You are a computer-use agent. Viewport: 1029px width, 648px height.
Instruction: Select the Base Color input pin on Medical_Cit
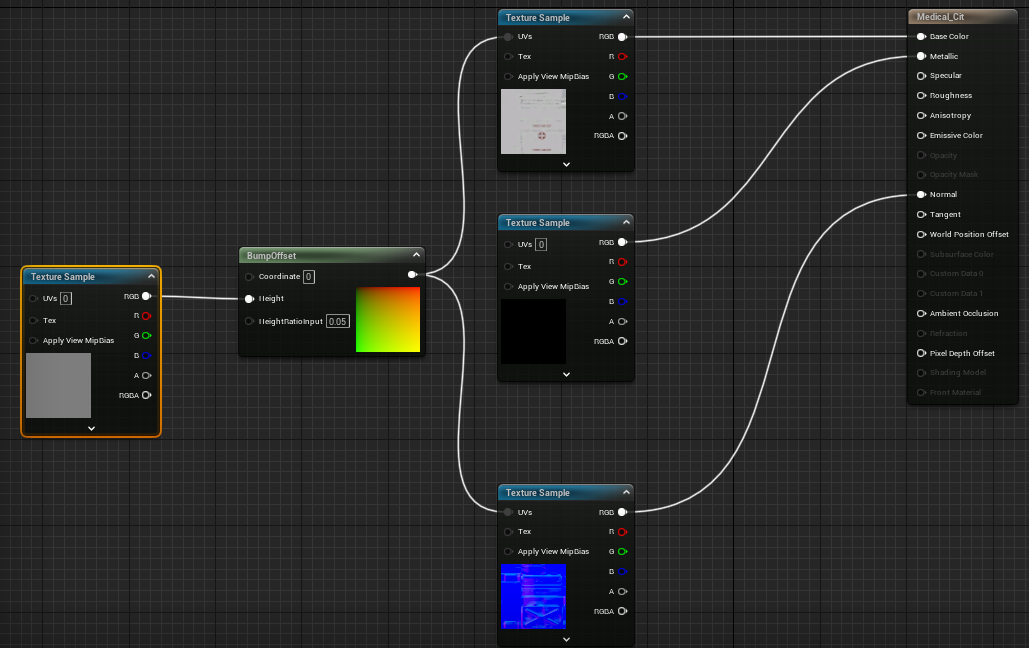(921, 36)
